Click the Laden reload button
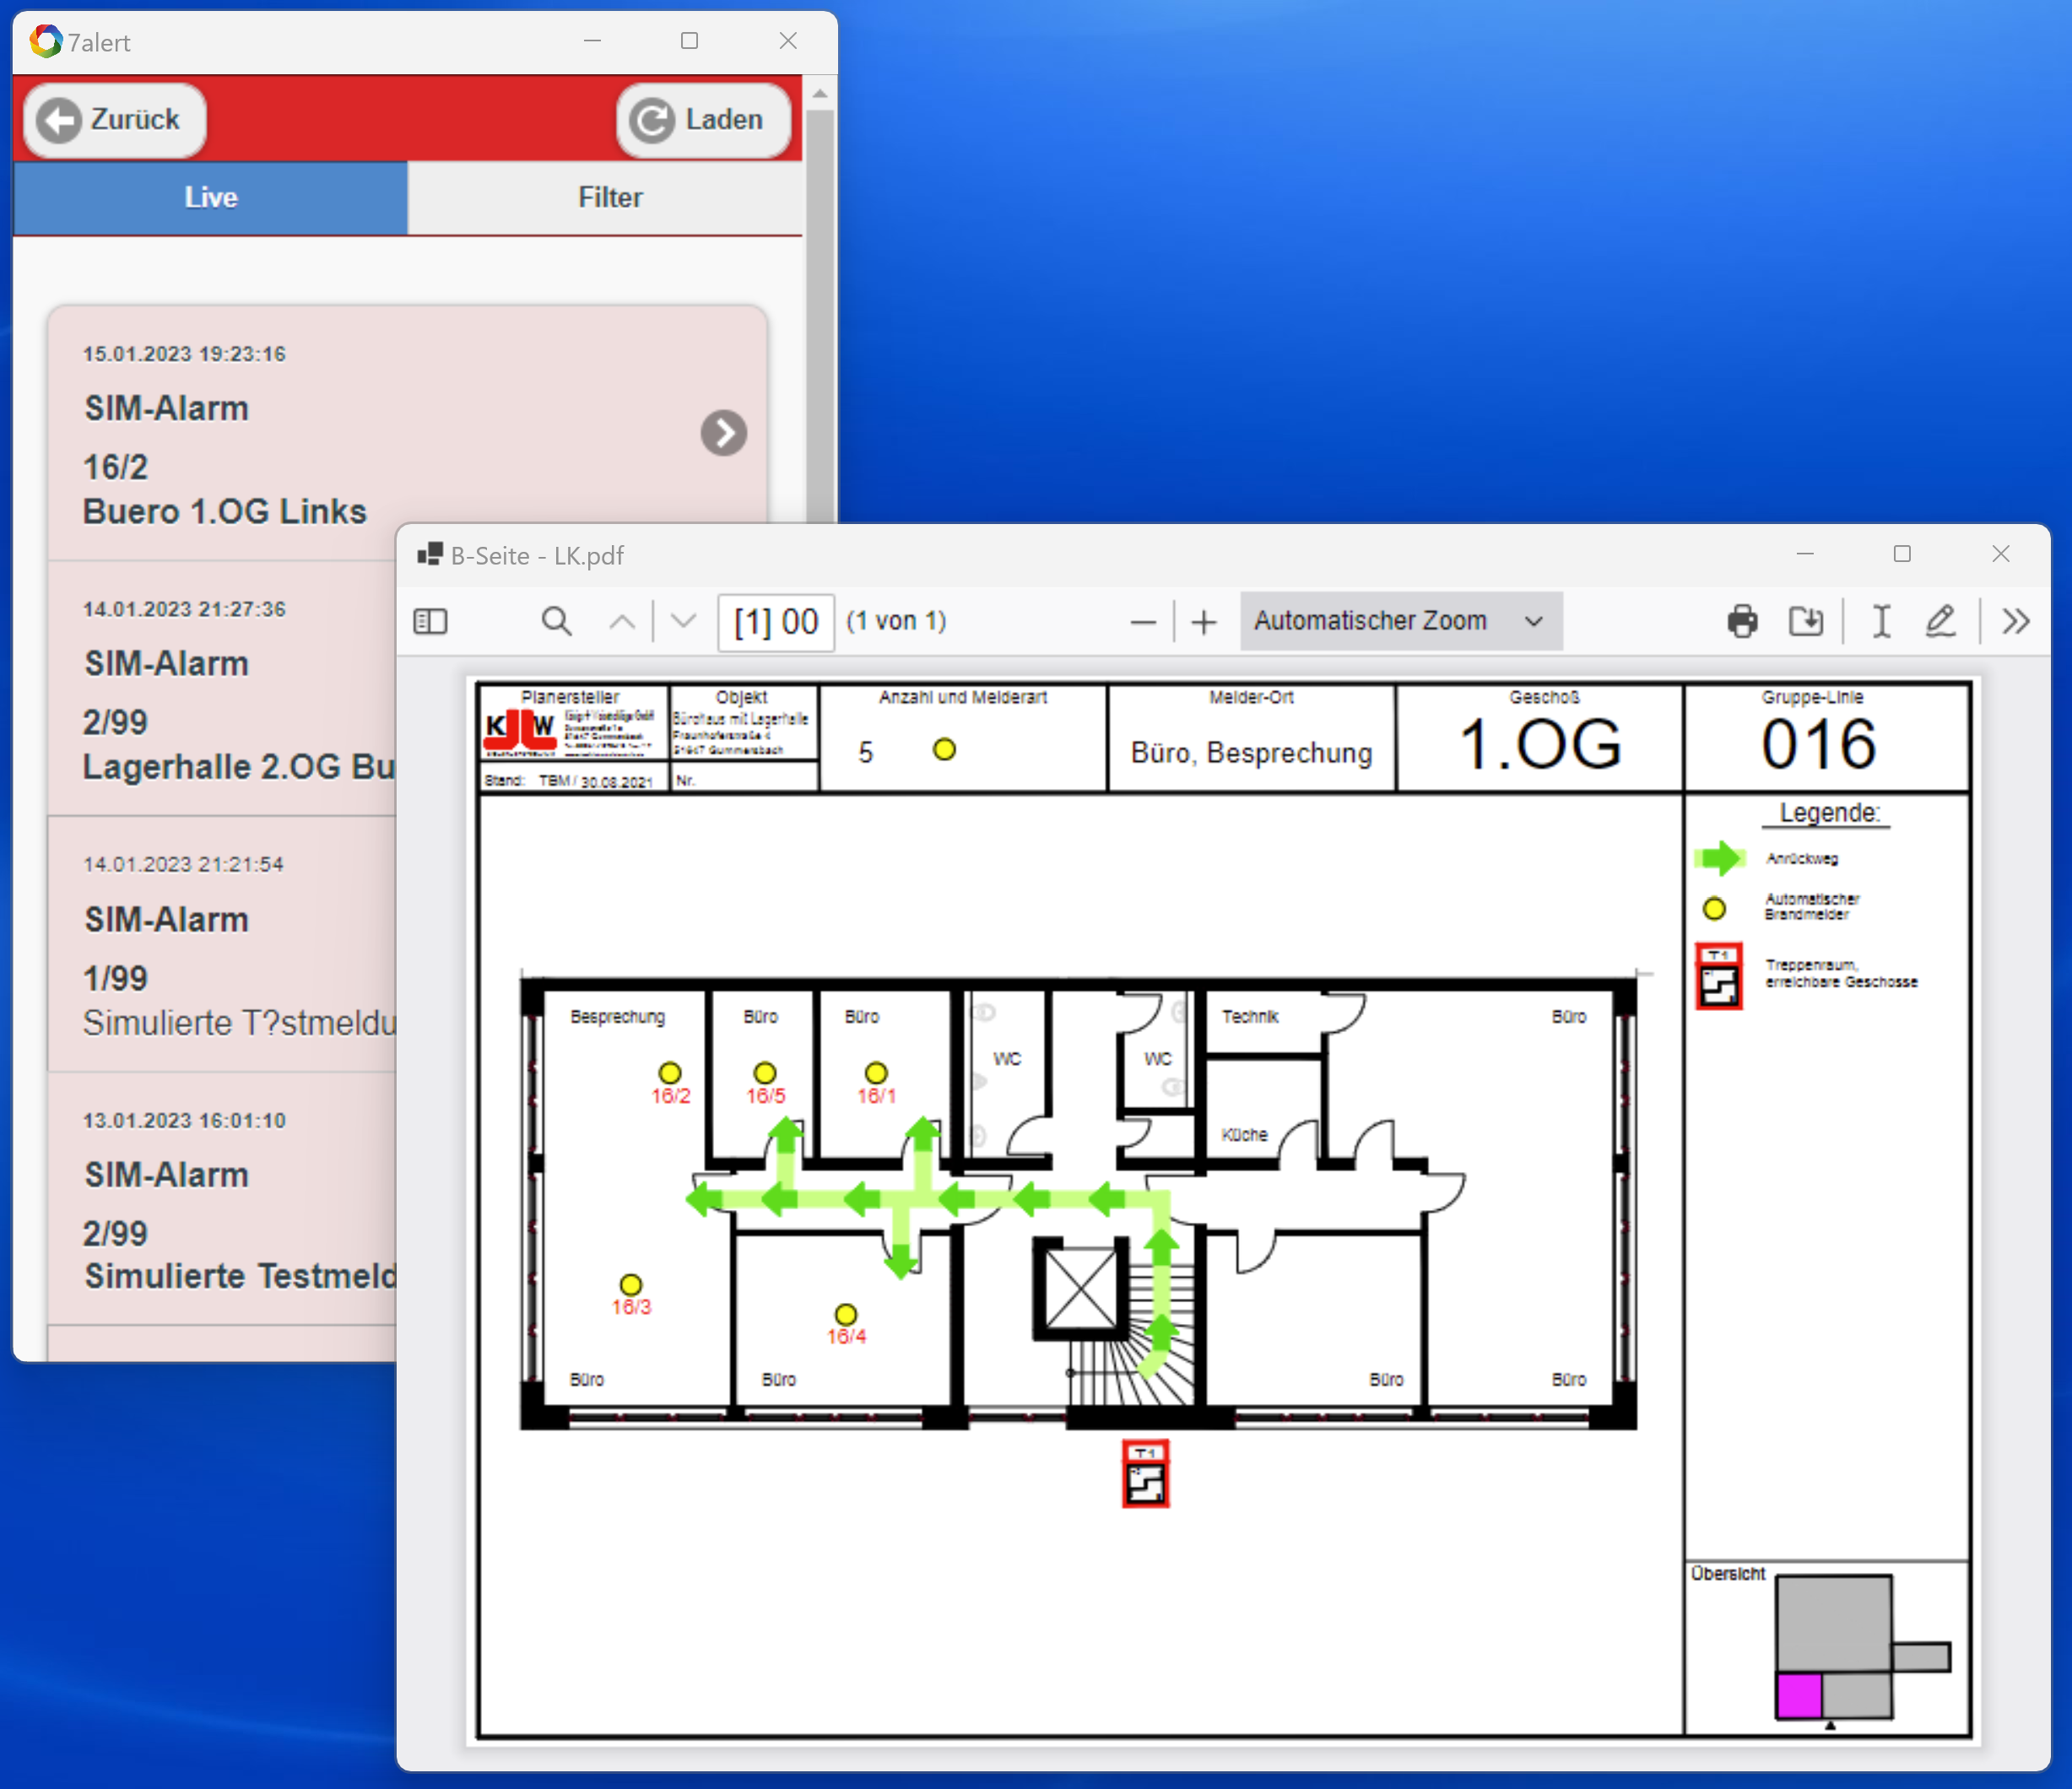The width and height of the screenshot is (2072, 1789). coord(704,120)
